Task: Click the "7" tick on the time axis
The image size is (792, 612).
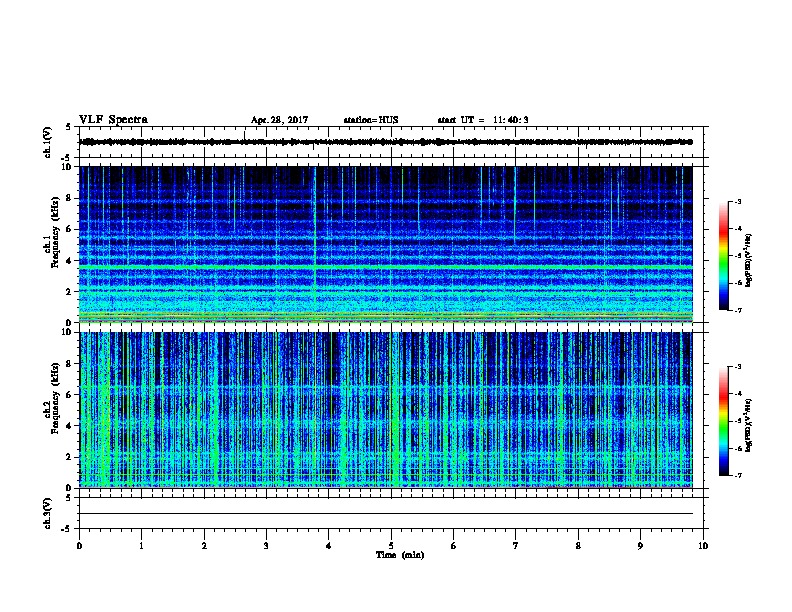Action: coord(516,546)
